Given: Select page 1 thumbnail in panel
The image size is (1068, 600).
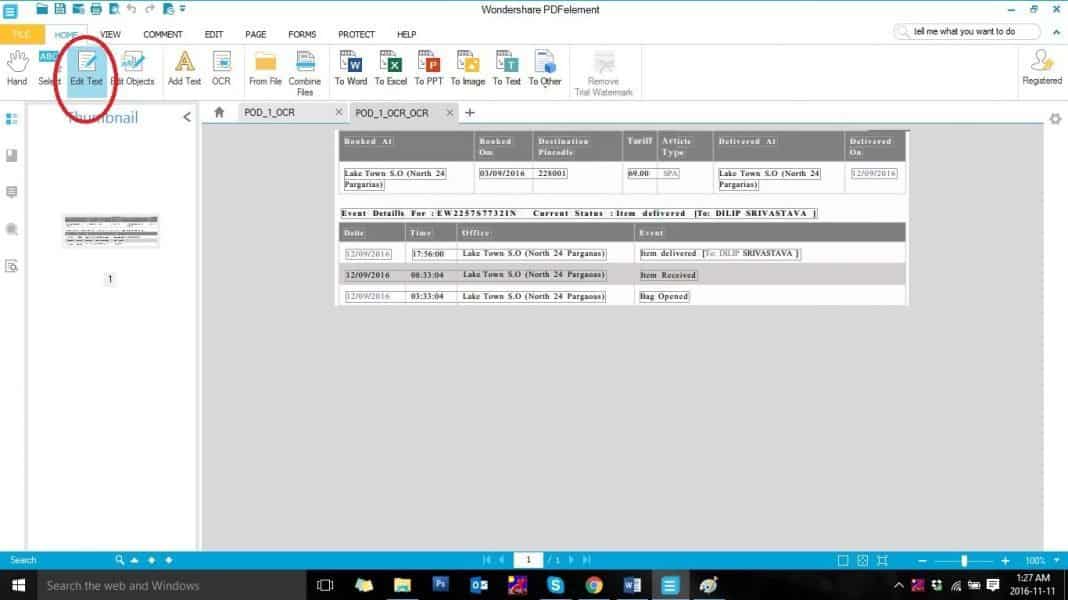Looking at the screenshot, I should 111,231.
